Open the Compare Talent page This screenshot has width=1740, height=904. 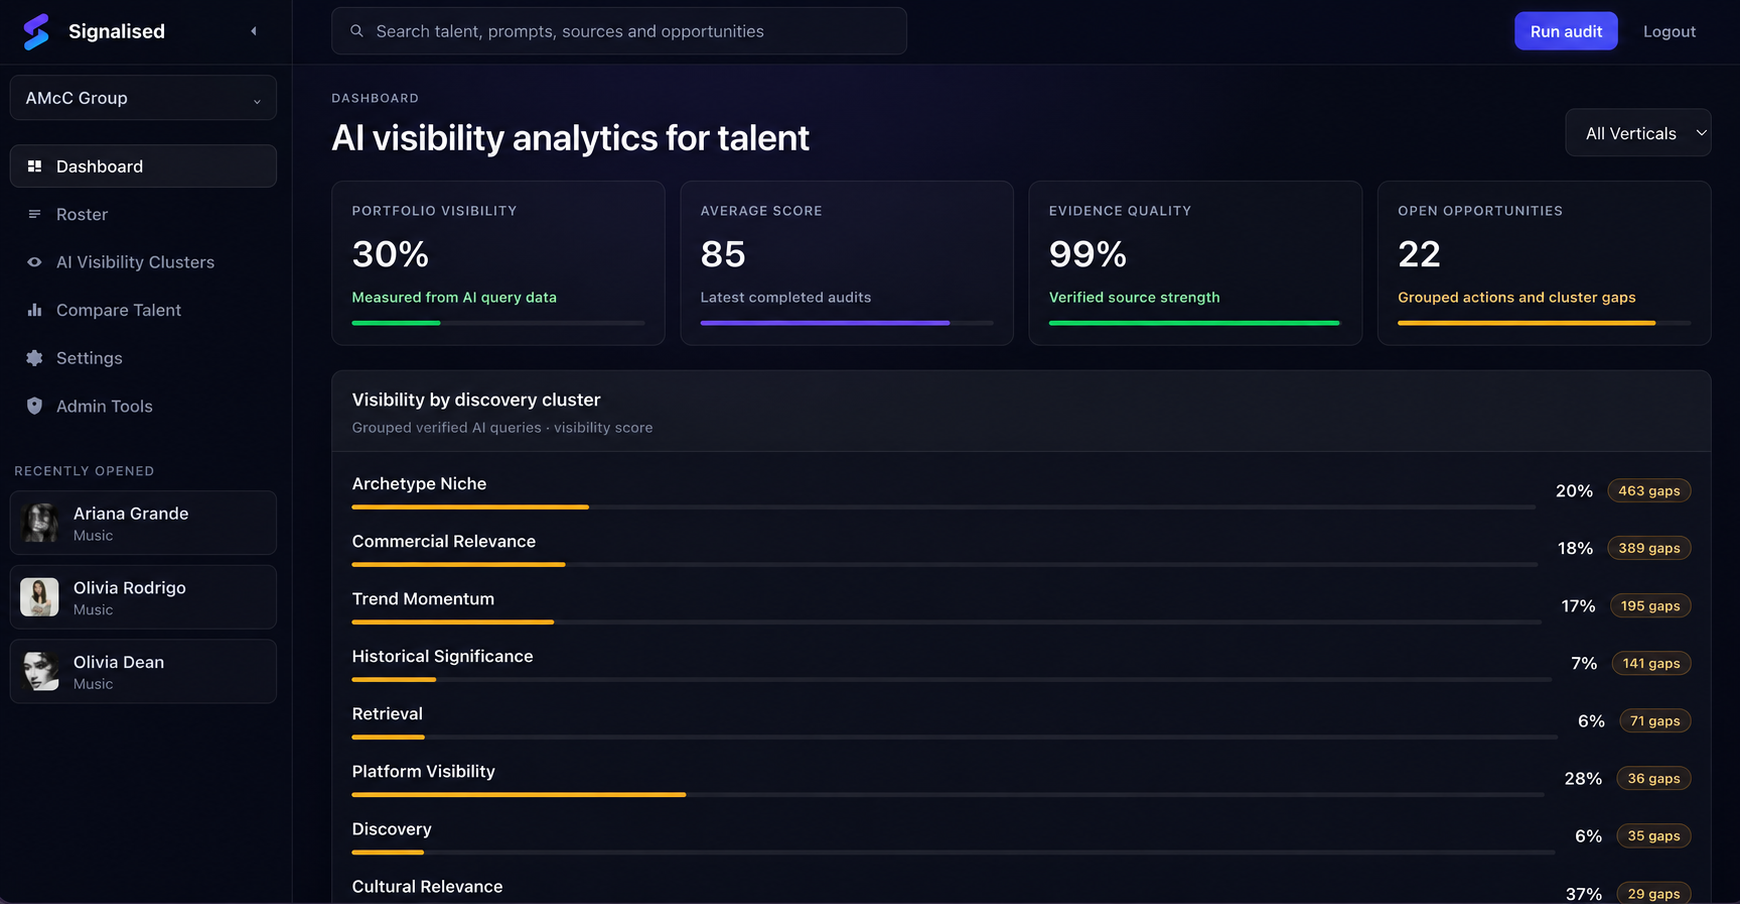tap(143, 310)
